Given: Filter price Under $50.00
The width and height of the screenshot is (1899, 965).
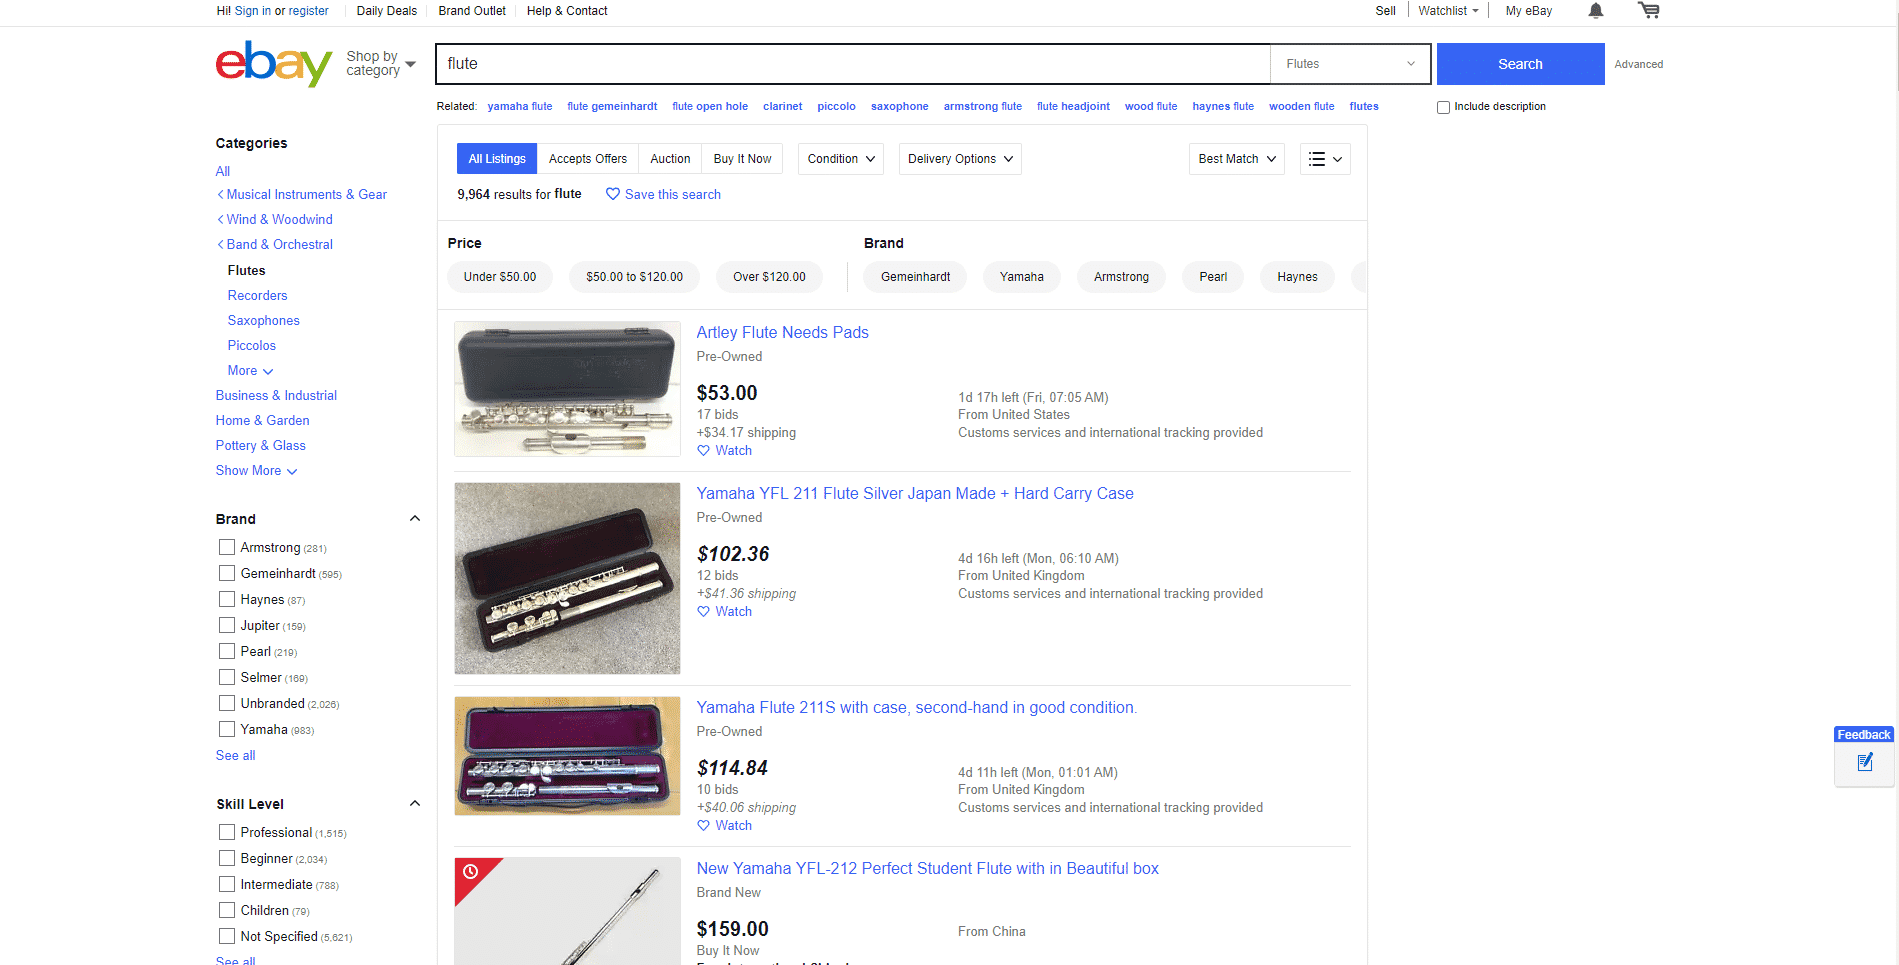Looking at the screenshot, I should click(500, 277).
